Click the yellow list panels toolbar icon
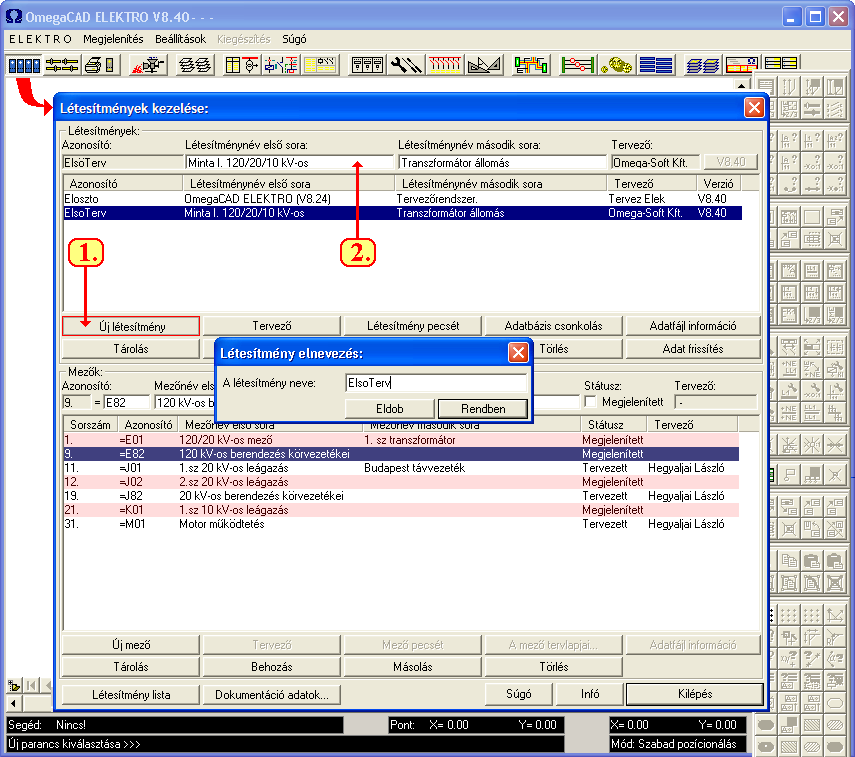855x757 pixels. pyautogui.click(x=780, y=64)
